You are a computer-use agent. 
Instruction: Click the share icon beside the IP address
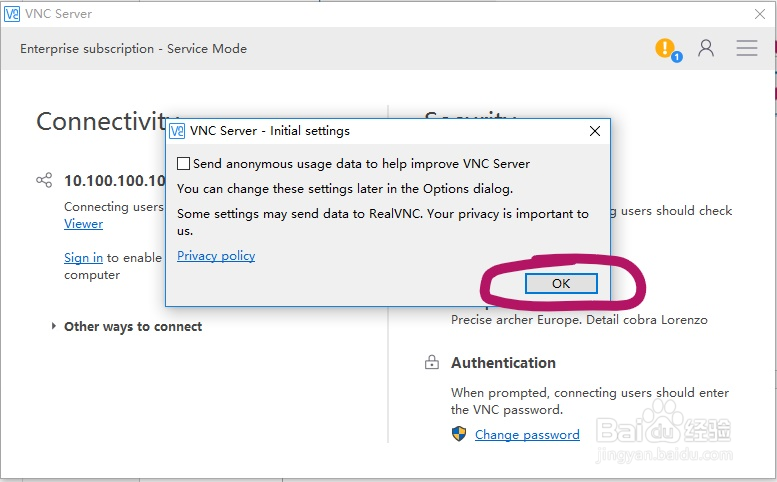(x=44, y=181)
